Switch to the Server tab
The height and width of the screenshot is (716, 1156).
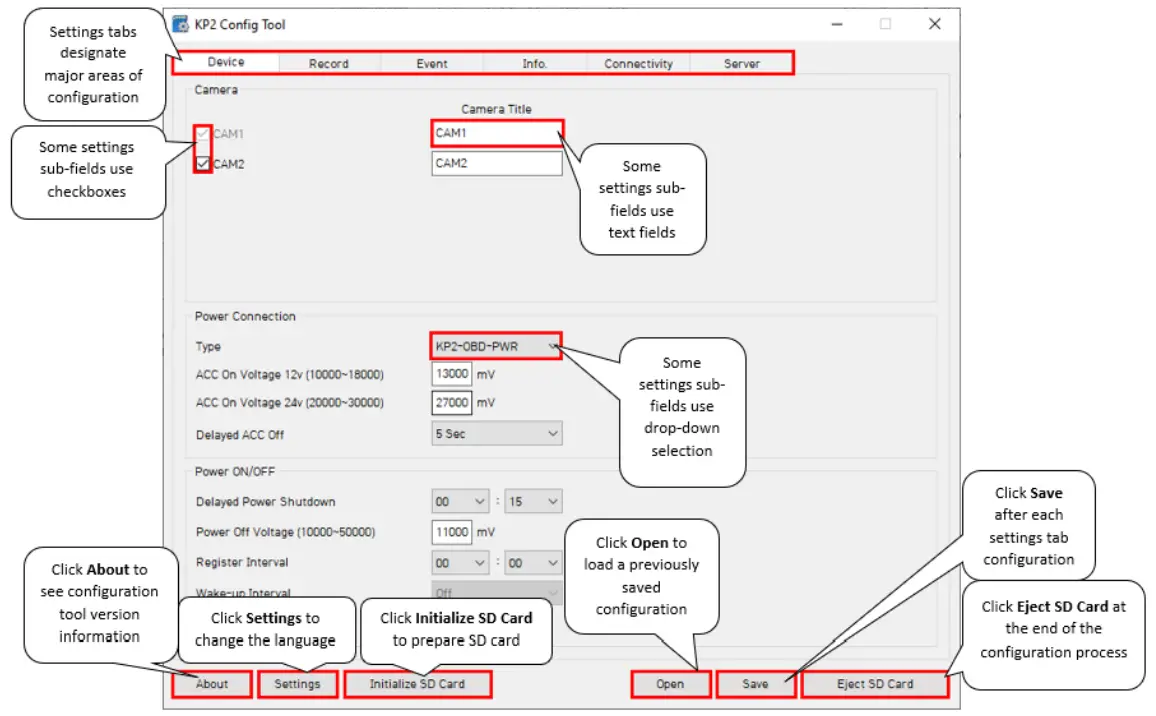[742, 62]
